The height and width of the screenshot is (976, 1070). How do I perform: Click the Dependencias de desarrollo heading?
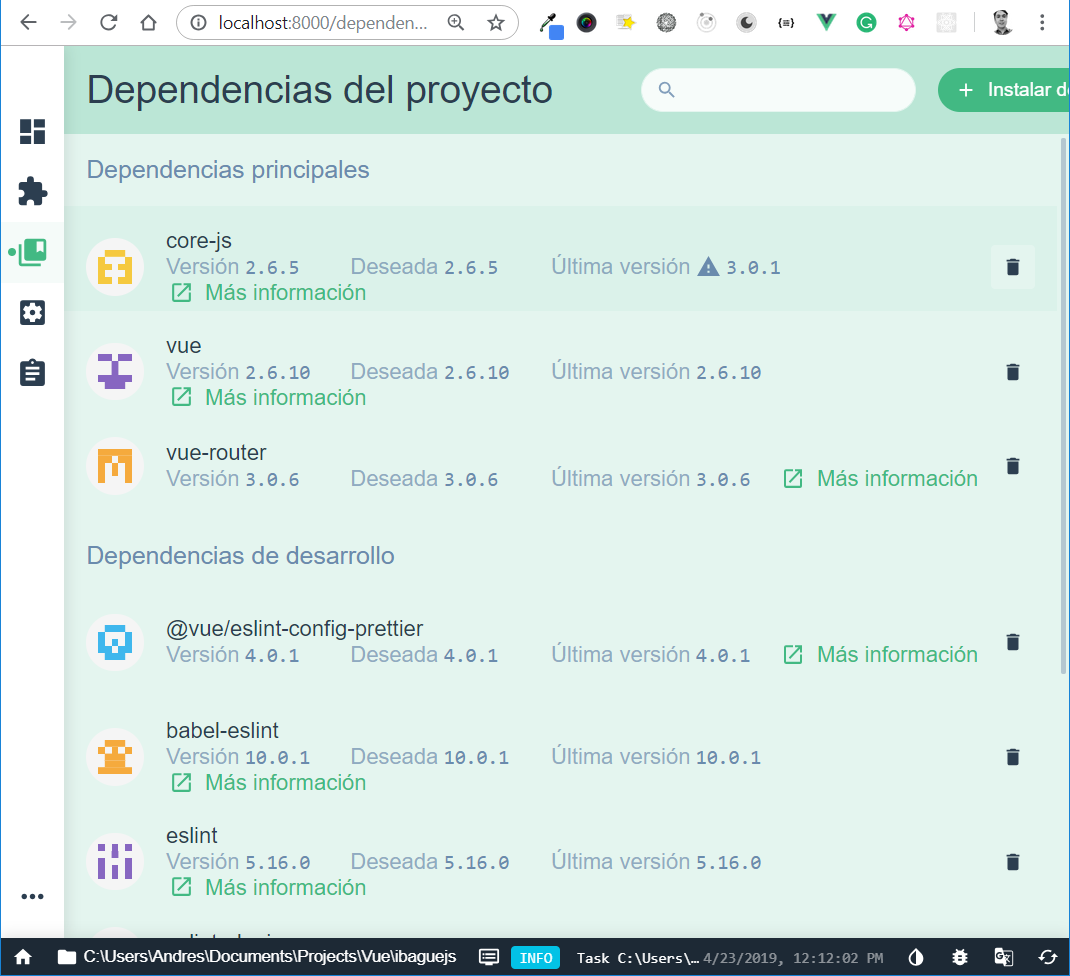pyautogui.click(x=240, y=556)
